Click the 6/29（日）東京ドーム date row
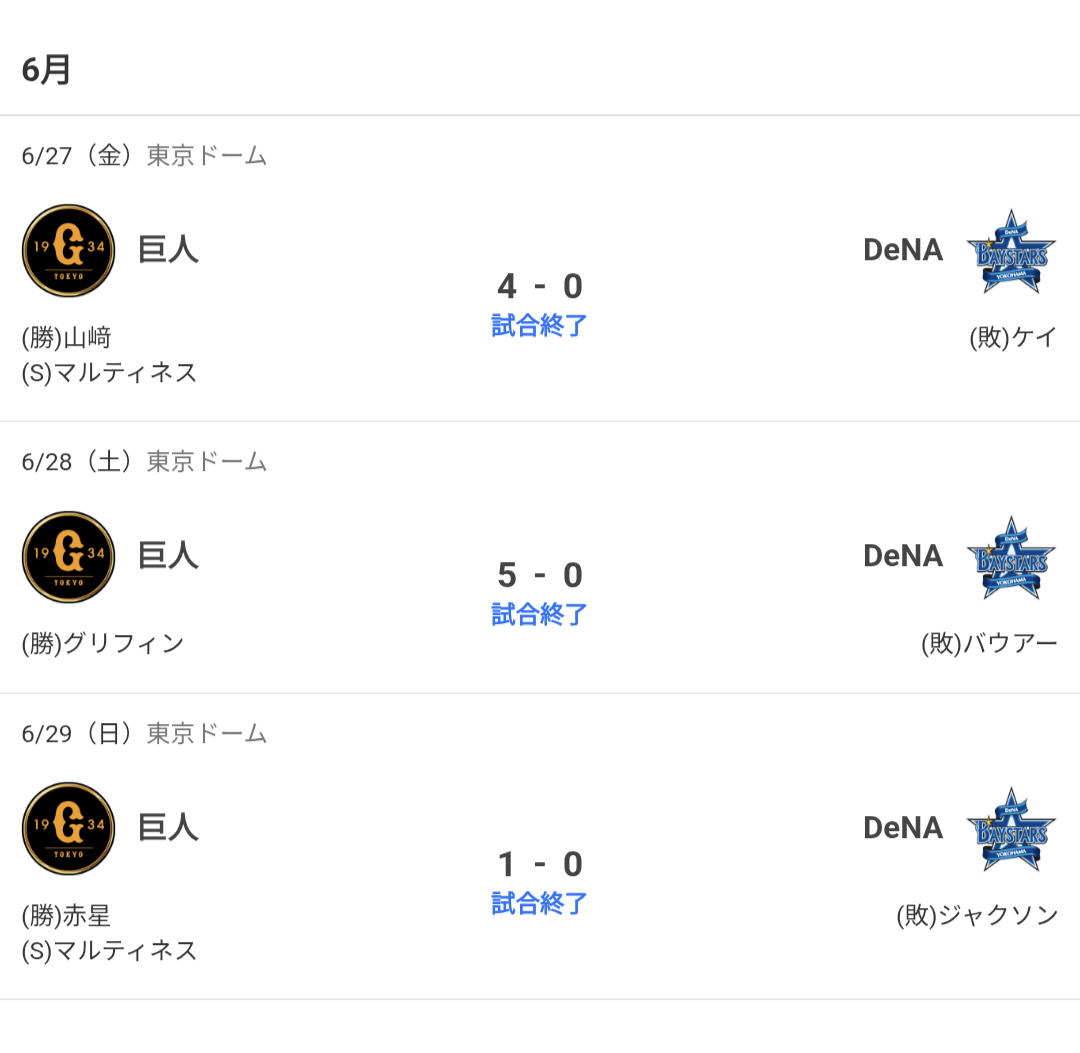 [x=144, y=733]
